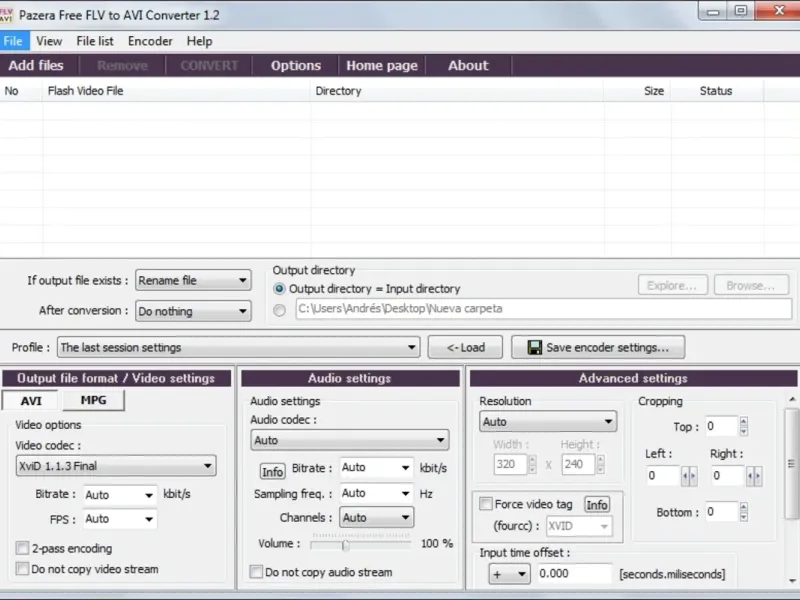
Task: Toggle Do not copy video stream
Action: (22, 569)
